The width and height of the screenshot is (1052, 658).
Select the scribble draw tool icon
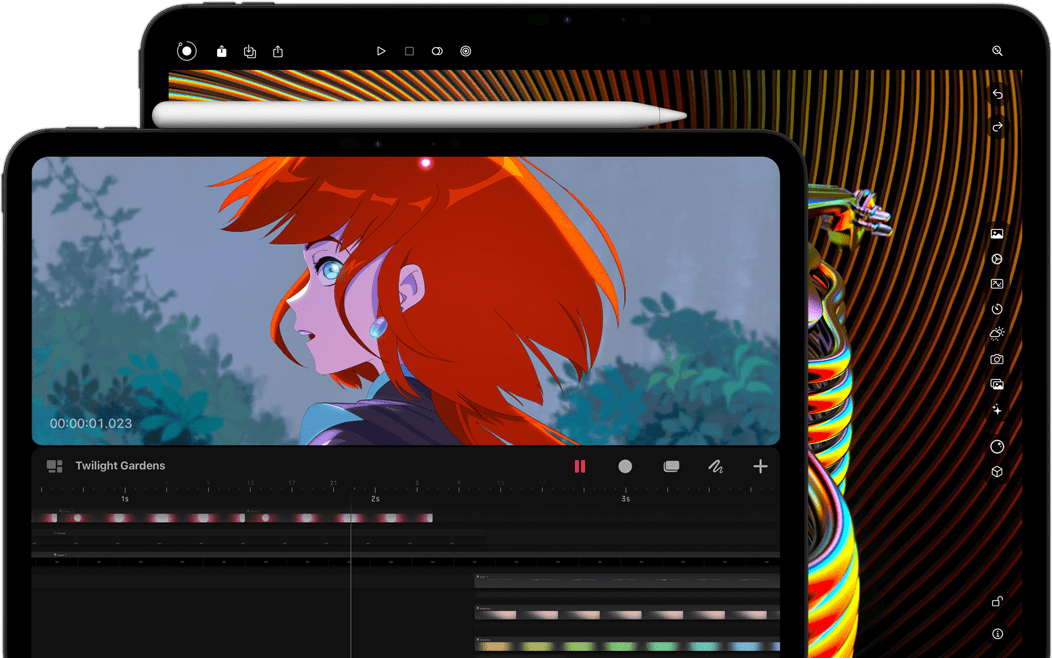(715, 466)
